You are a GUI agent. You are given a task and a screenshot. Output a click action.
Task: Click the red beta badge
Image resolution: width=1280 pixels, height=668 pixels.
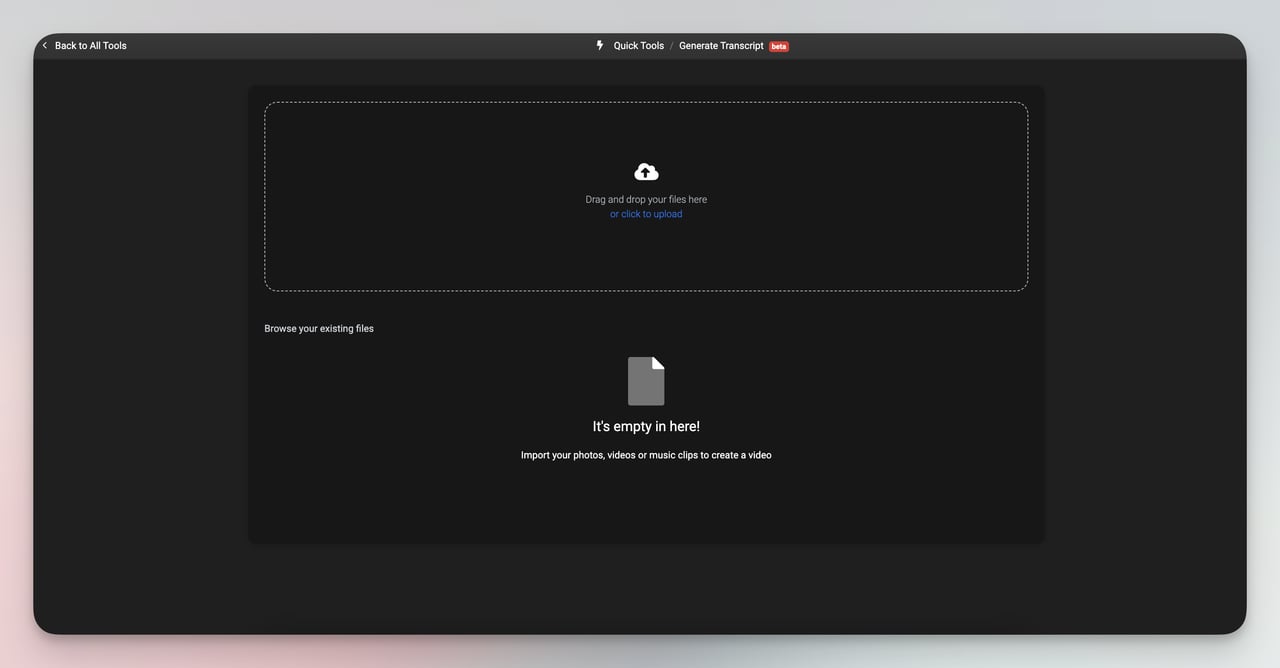click(778, 45)
